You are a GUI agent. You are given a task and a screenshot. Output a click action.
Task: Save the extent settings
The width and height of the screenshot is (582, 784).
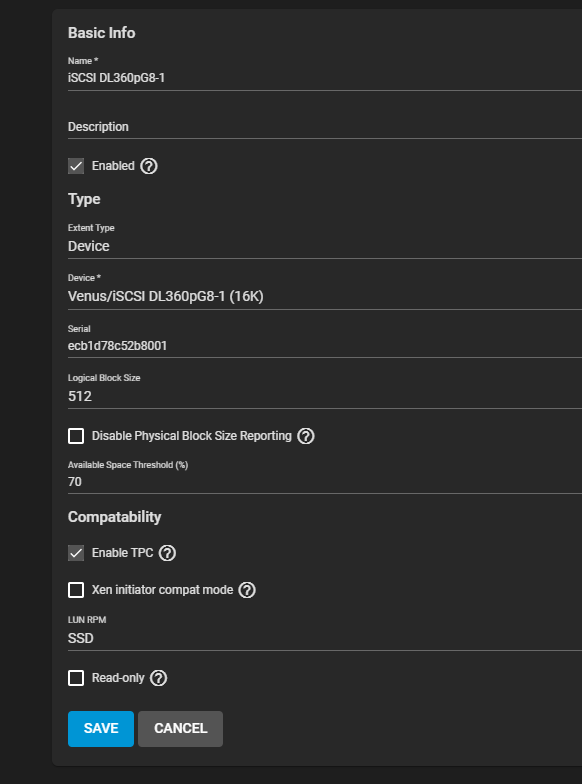pyautogui.click(x=101, y=728)
